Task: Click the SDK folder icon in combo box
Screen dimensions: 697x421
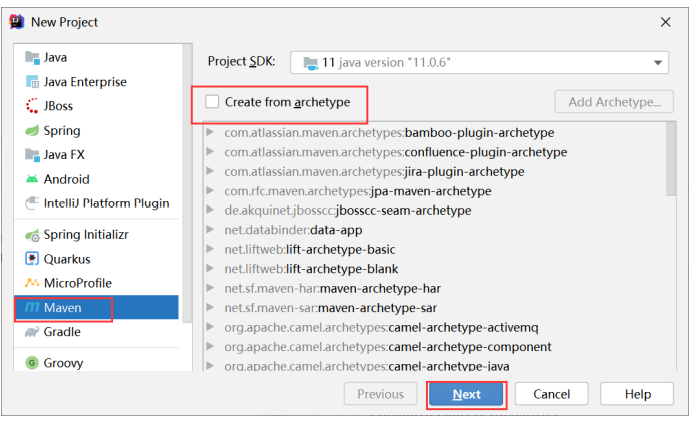Action: 311,63
